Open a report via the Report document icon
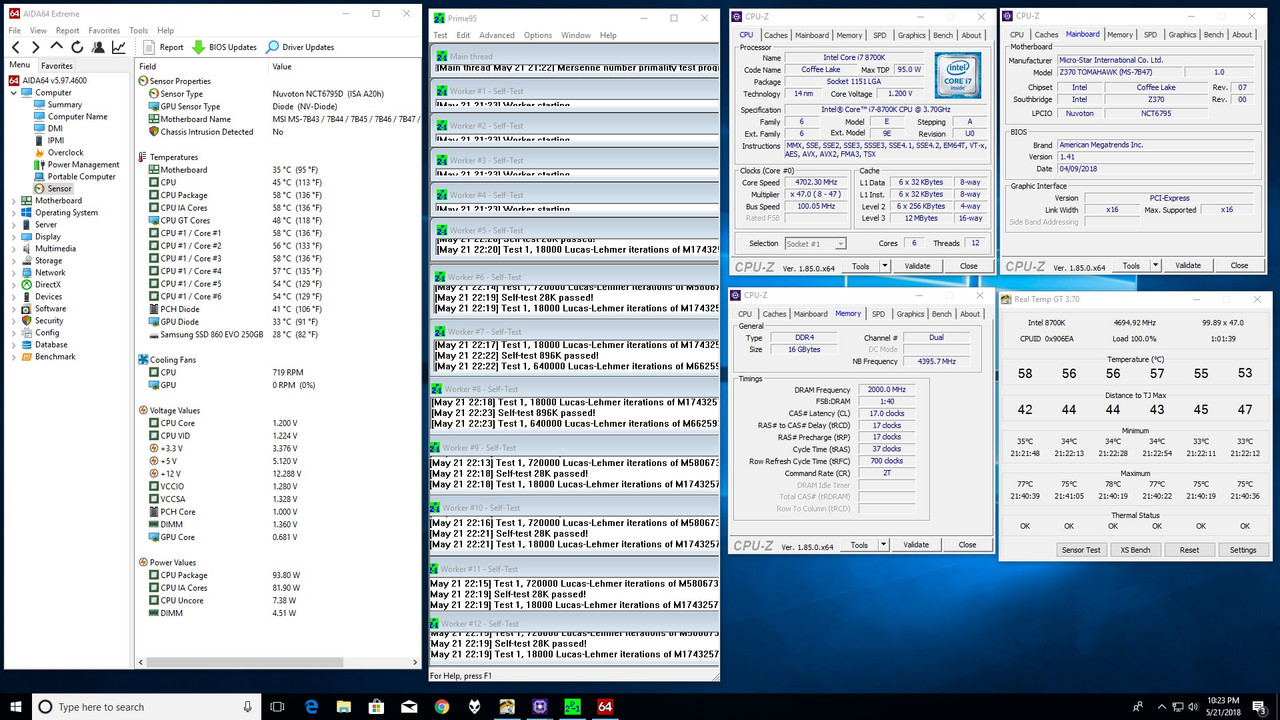This screenshot has width=1280, height=720. 149,47
